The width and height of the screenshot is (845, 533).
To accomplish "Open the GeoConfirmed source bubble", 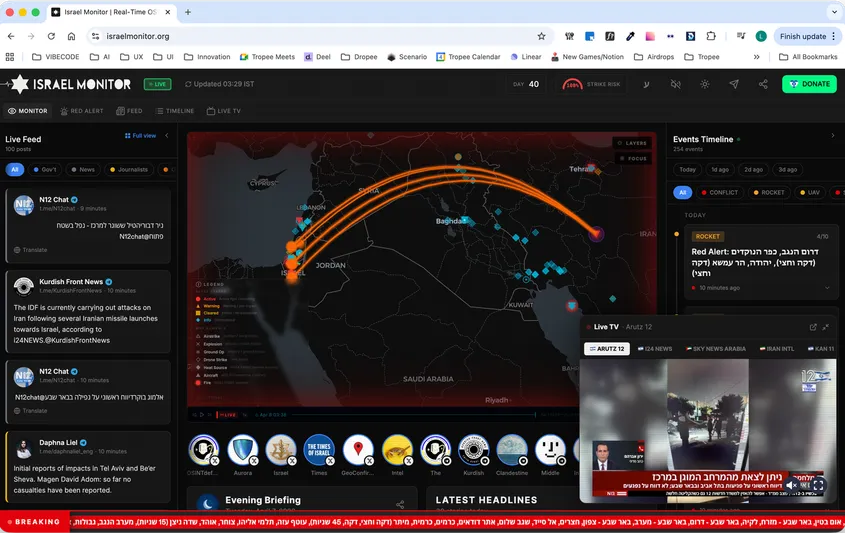I will (x=357, y=449).
